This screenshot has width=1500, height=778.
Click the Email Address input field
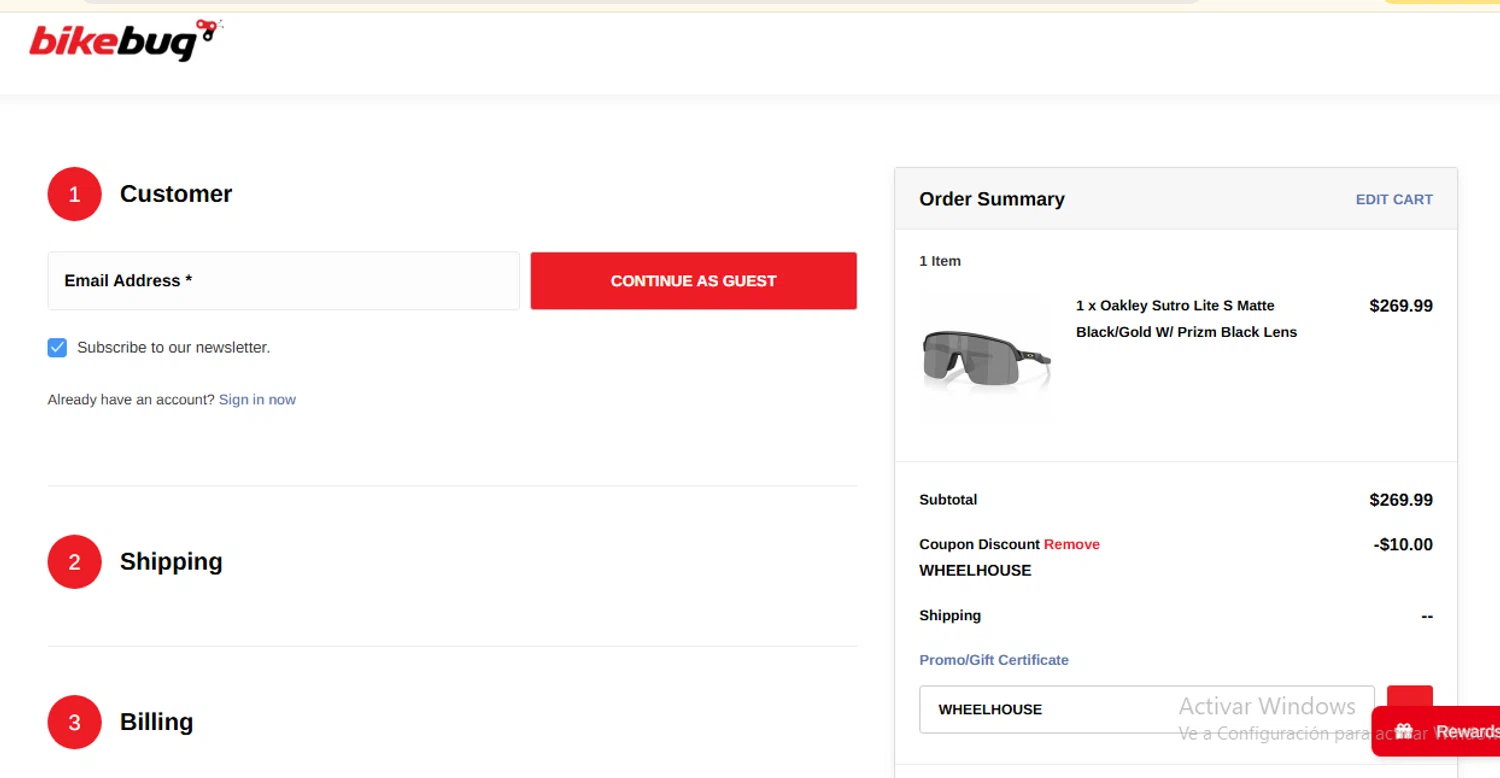tap(284, 281)
